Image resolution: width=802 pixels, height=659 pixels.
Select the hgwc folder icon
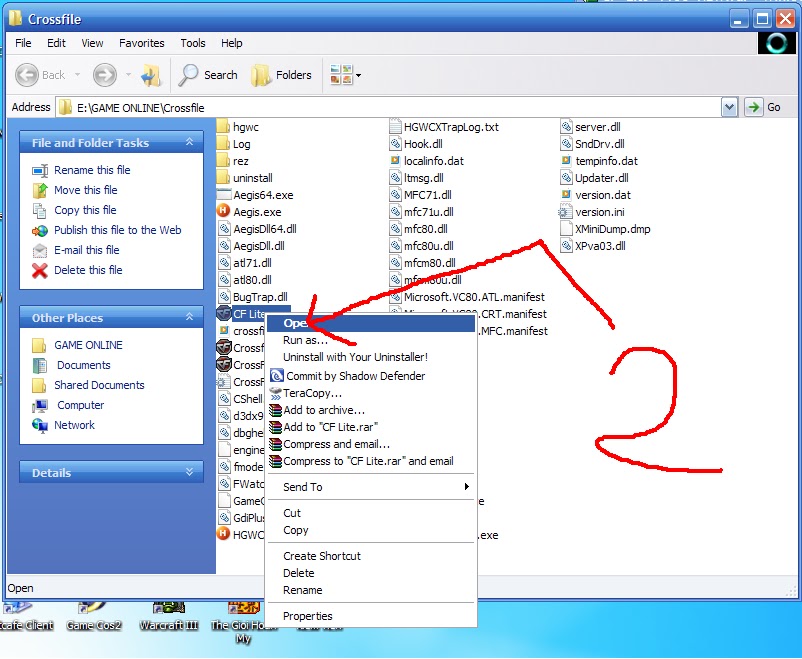coord(223,126)
